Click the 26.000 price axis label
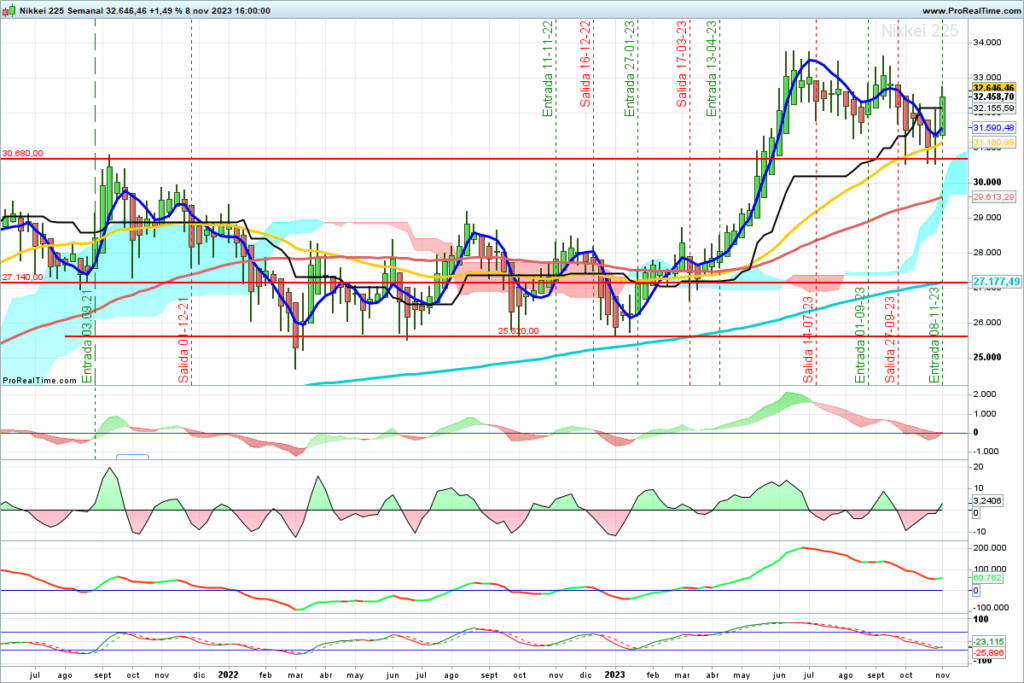 tap(987, 323)
